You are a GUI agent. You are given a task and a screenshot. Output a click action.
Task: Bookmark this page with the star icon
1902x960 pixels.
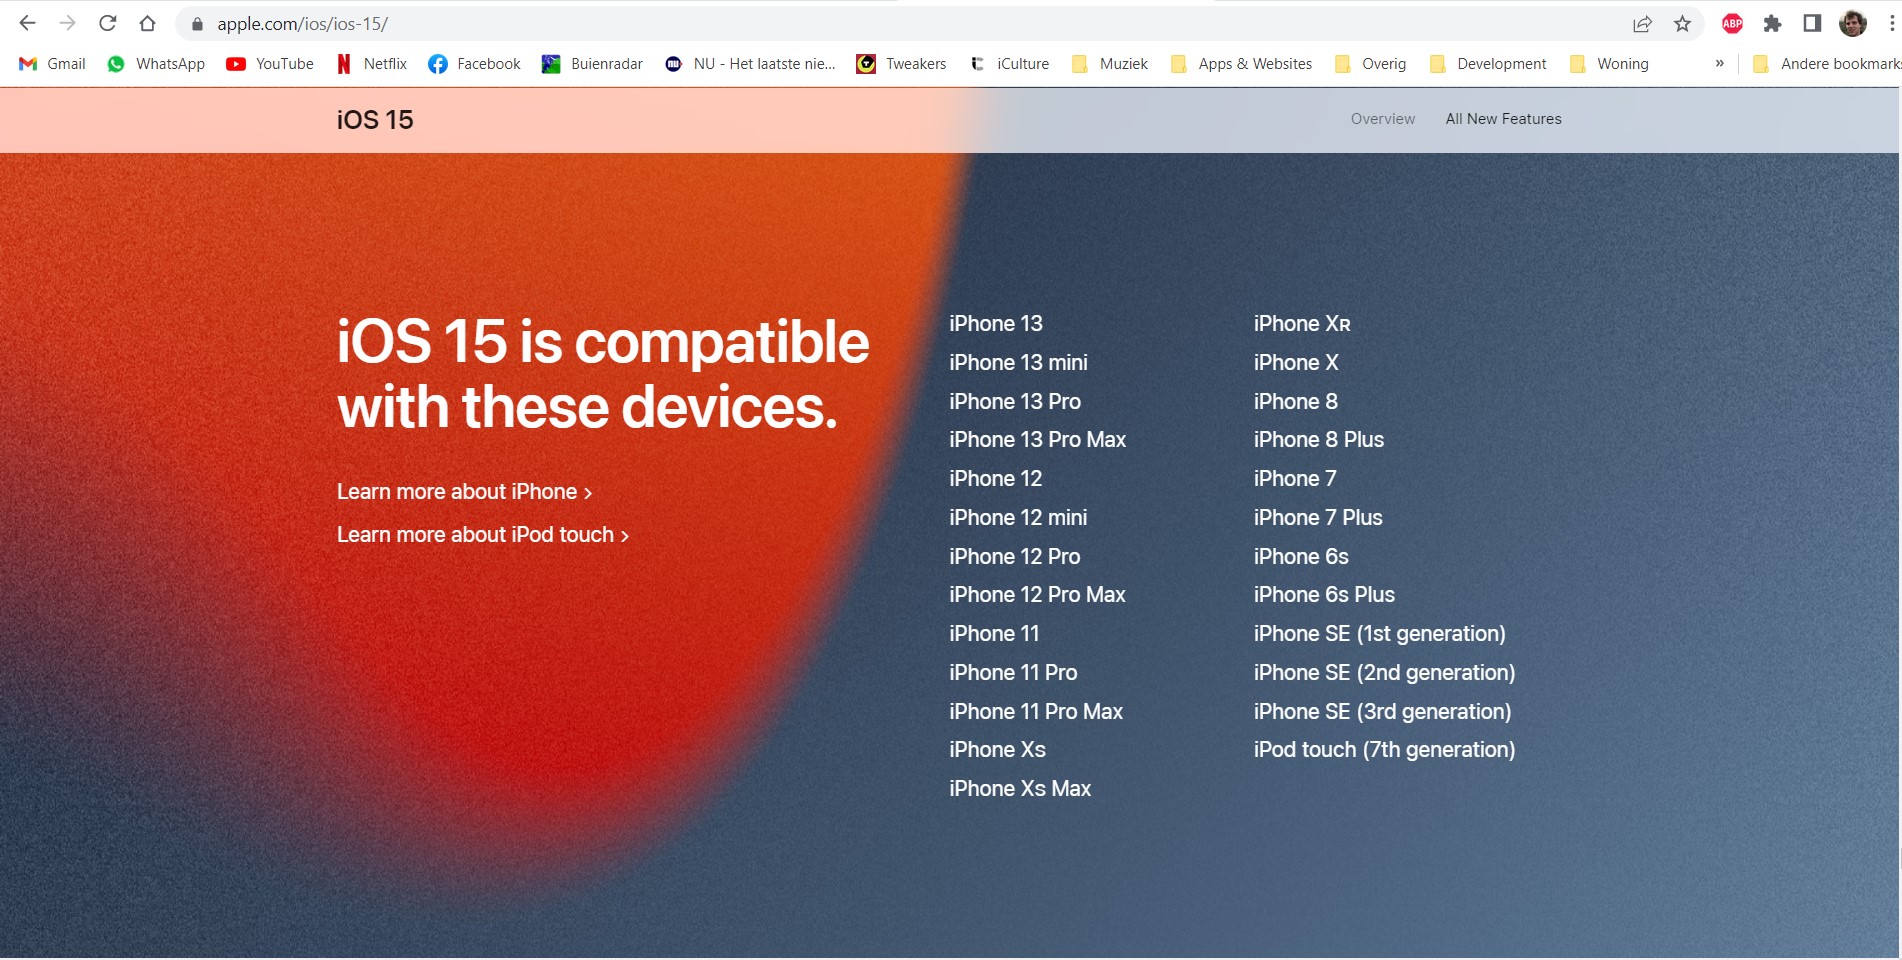pos(1683,24)
